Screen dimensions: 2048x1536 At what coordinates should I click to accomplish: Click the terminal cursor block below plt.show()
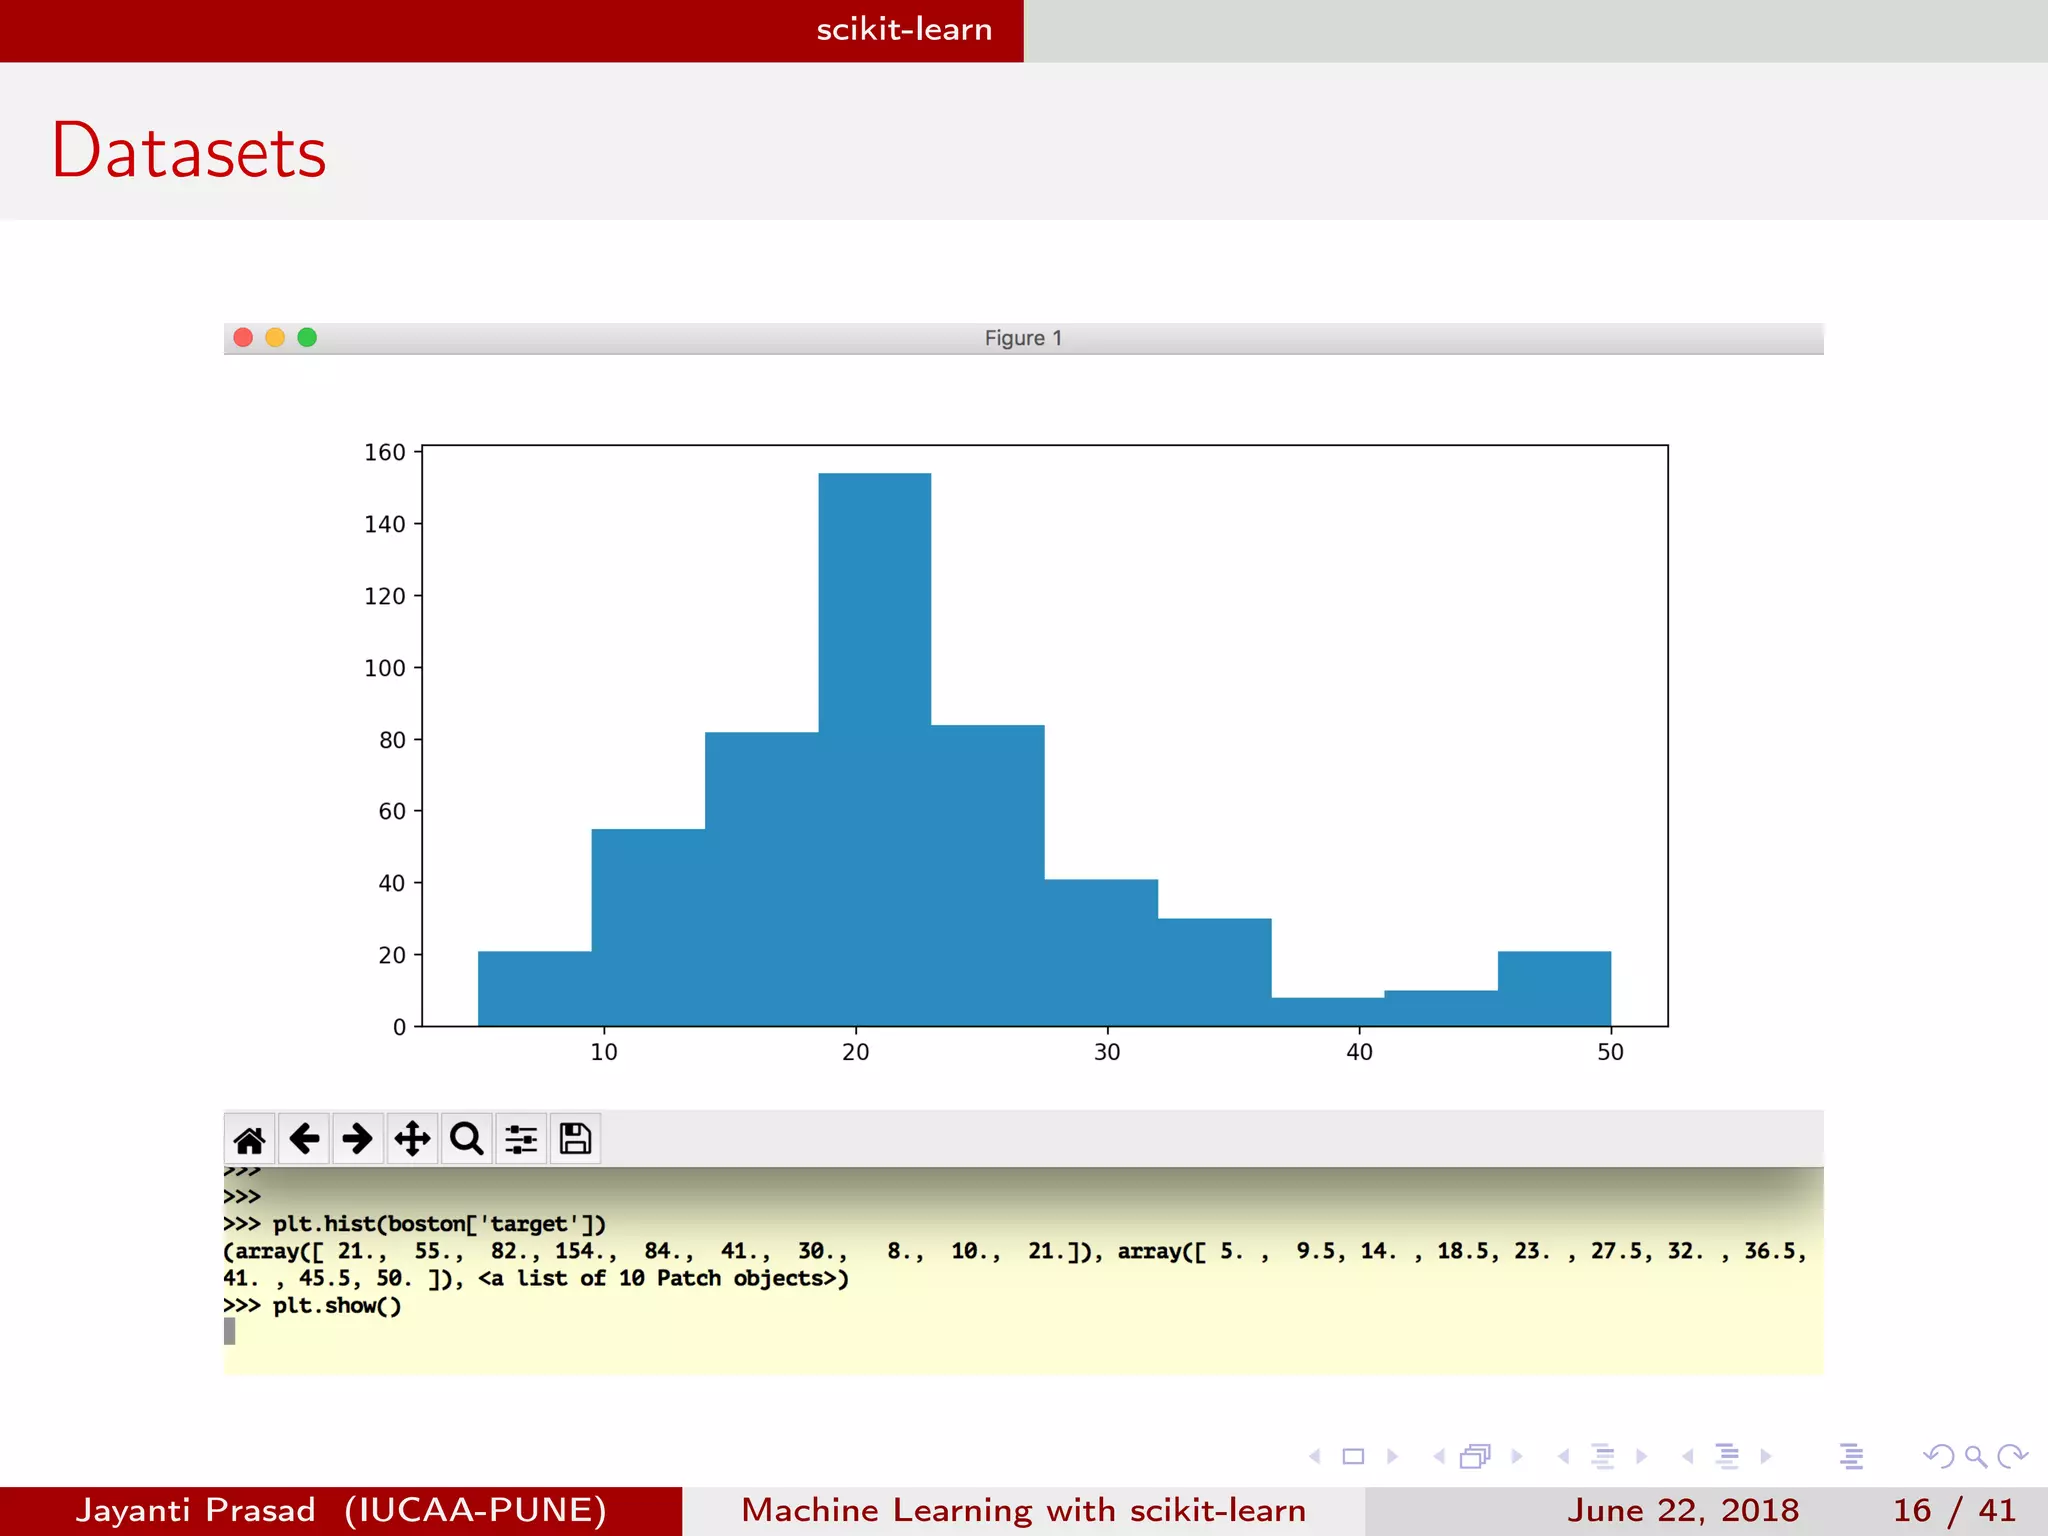(x=229, y=1331)
